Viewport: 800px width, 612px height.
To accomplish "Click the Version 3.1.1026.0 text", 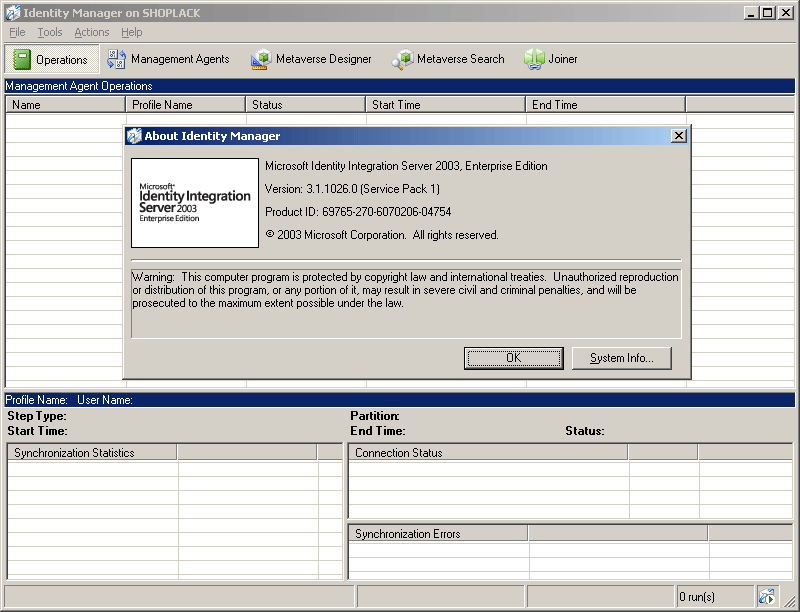I will tap(352, 189).
